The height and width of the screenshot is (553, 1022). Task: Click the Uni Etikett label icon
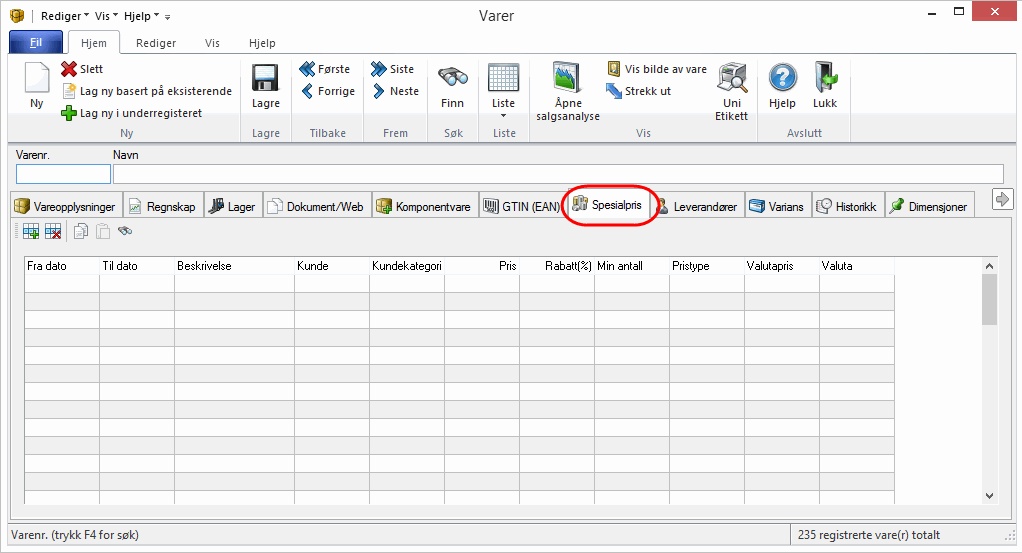(732, 80)
